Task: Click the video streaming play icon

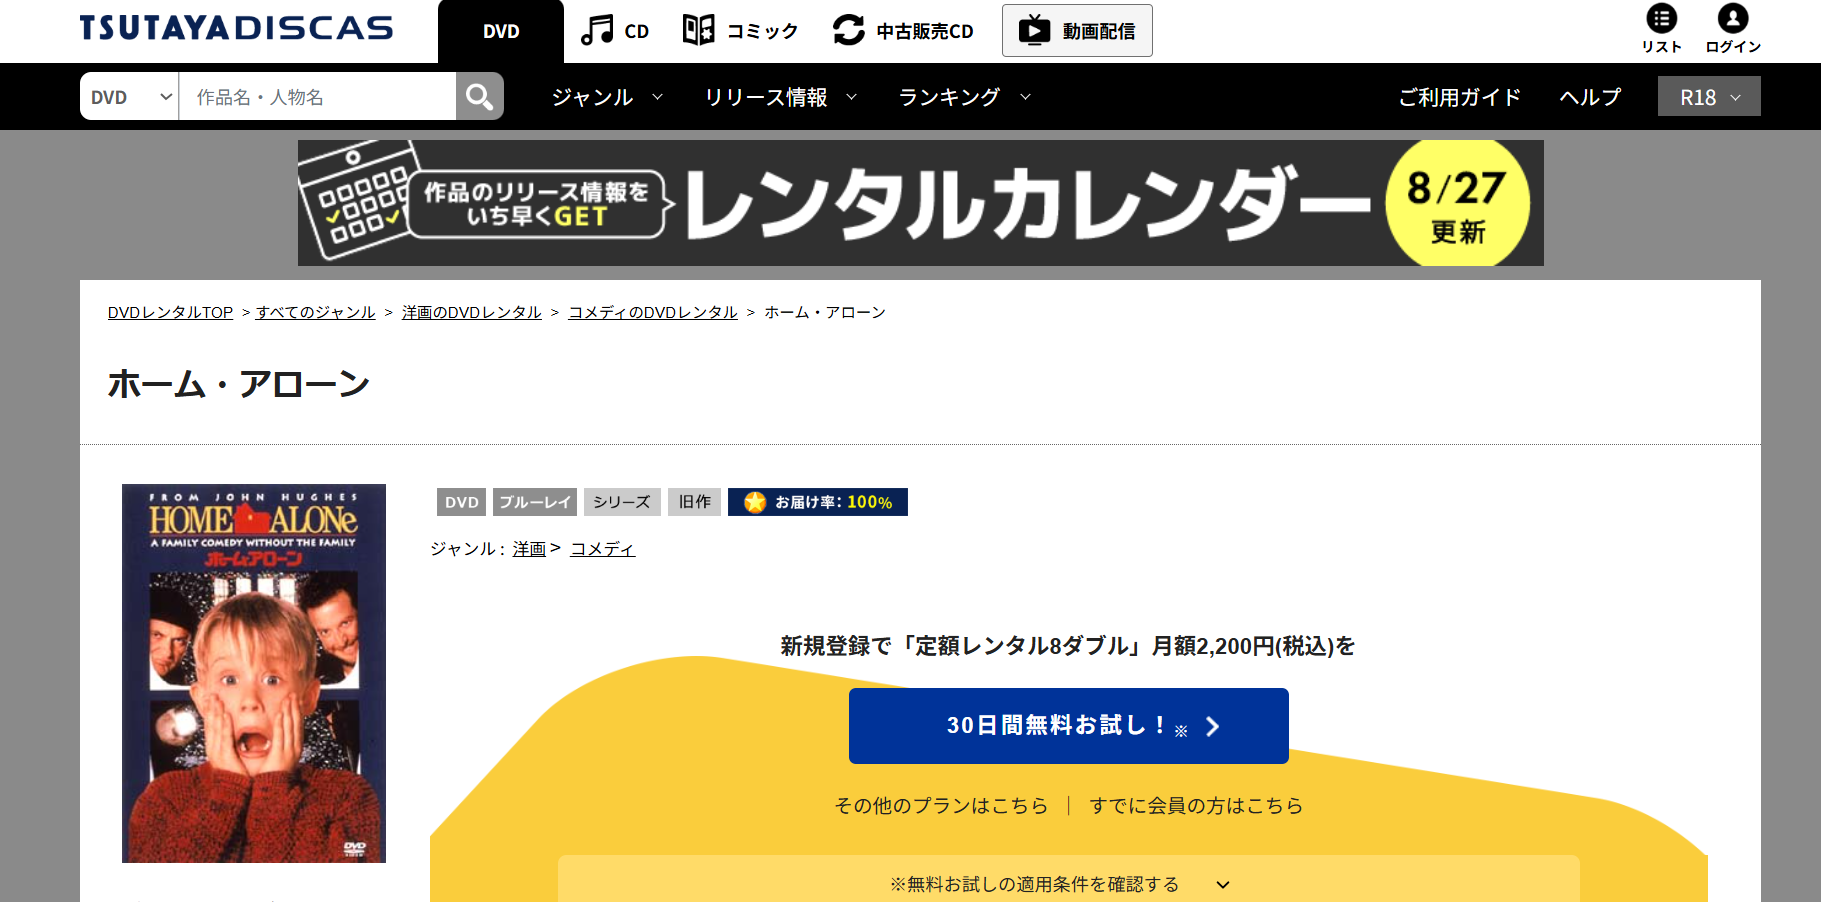Action: [1034, 30]
